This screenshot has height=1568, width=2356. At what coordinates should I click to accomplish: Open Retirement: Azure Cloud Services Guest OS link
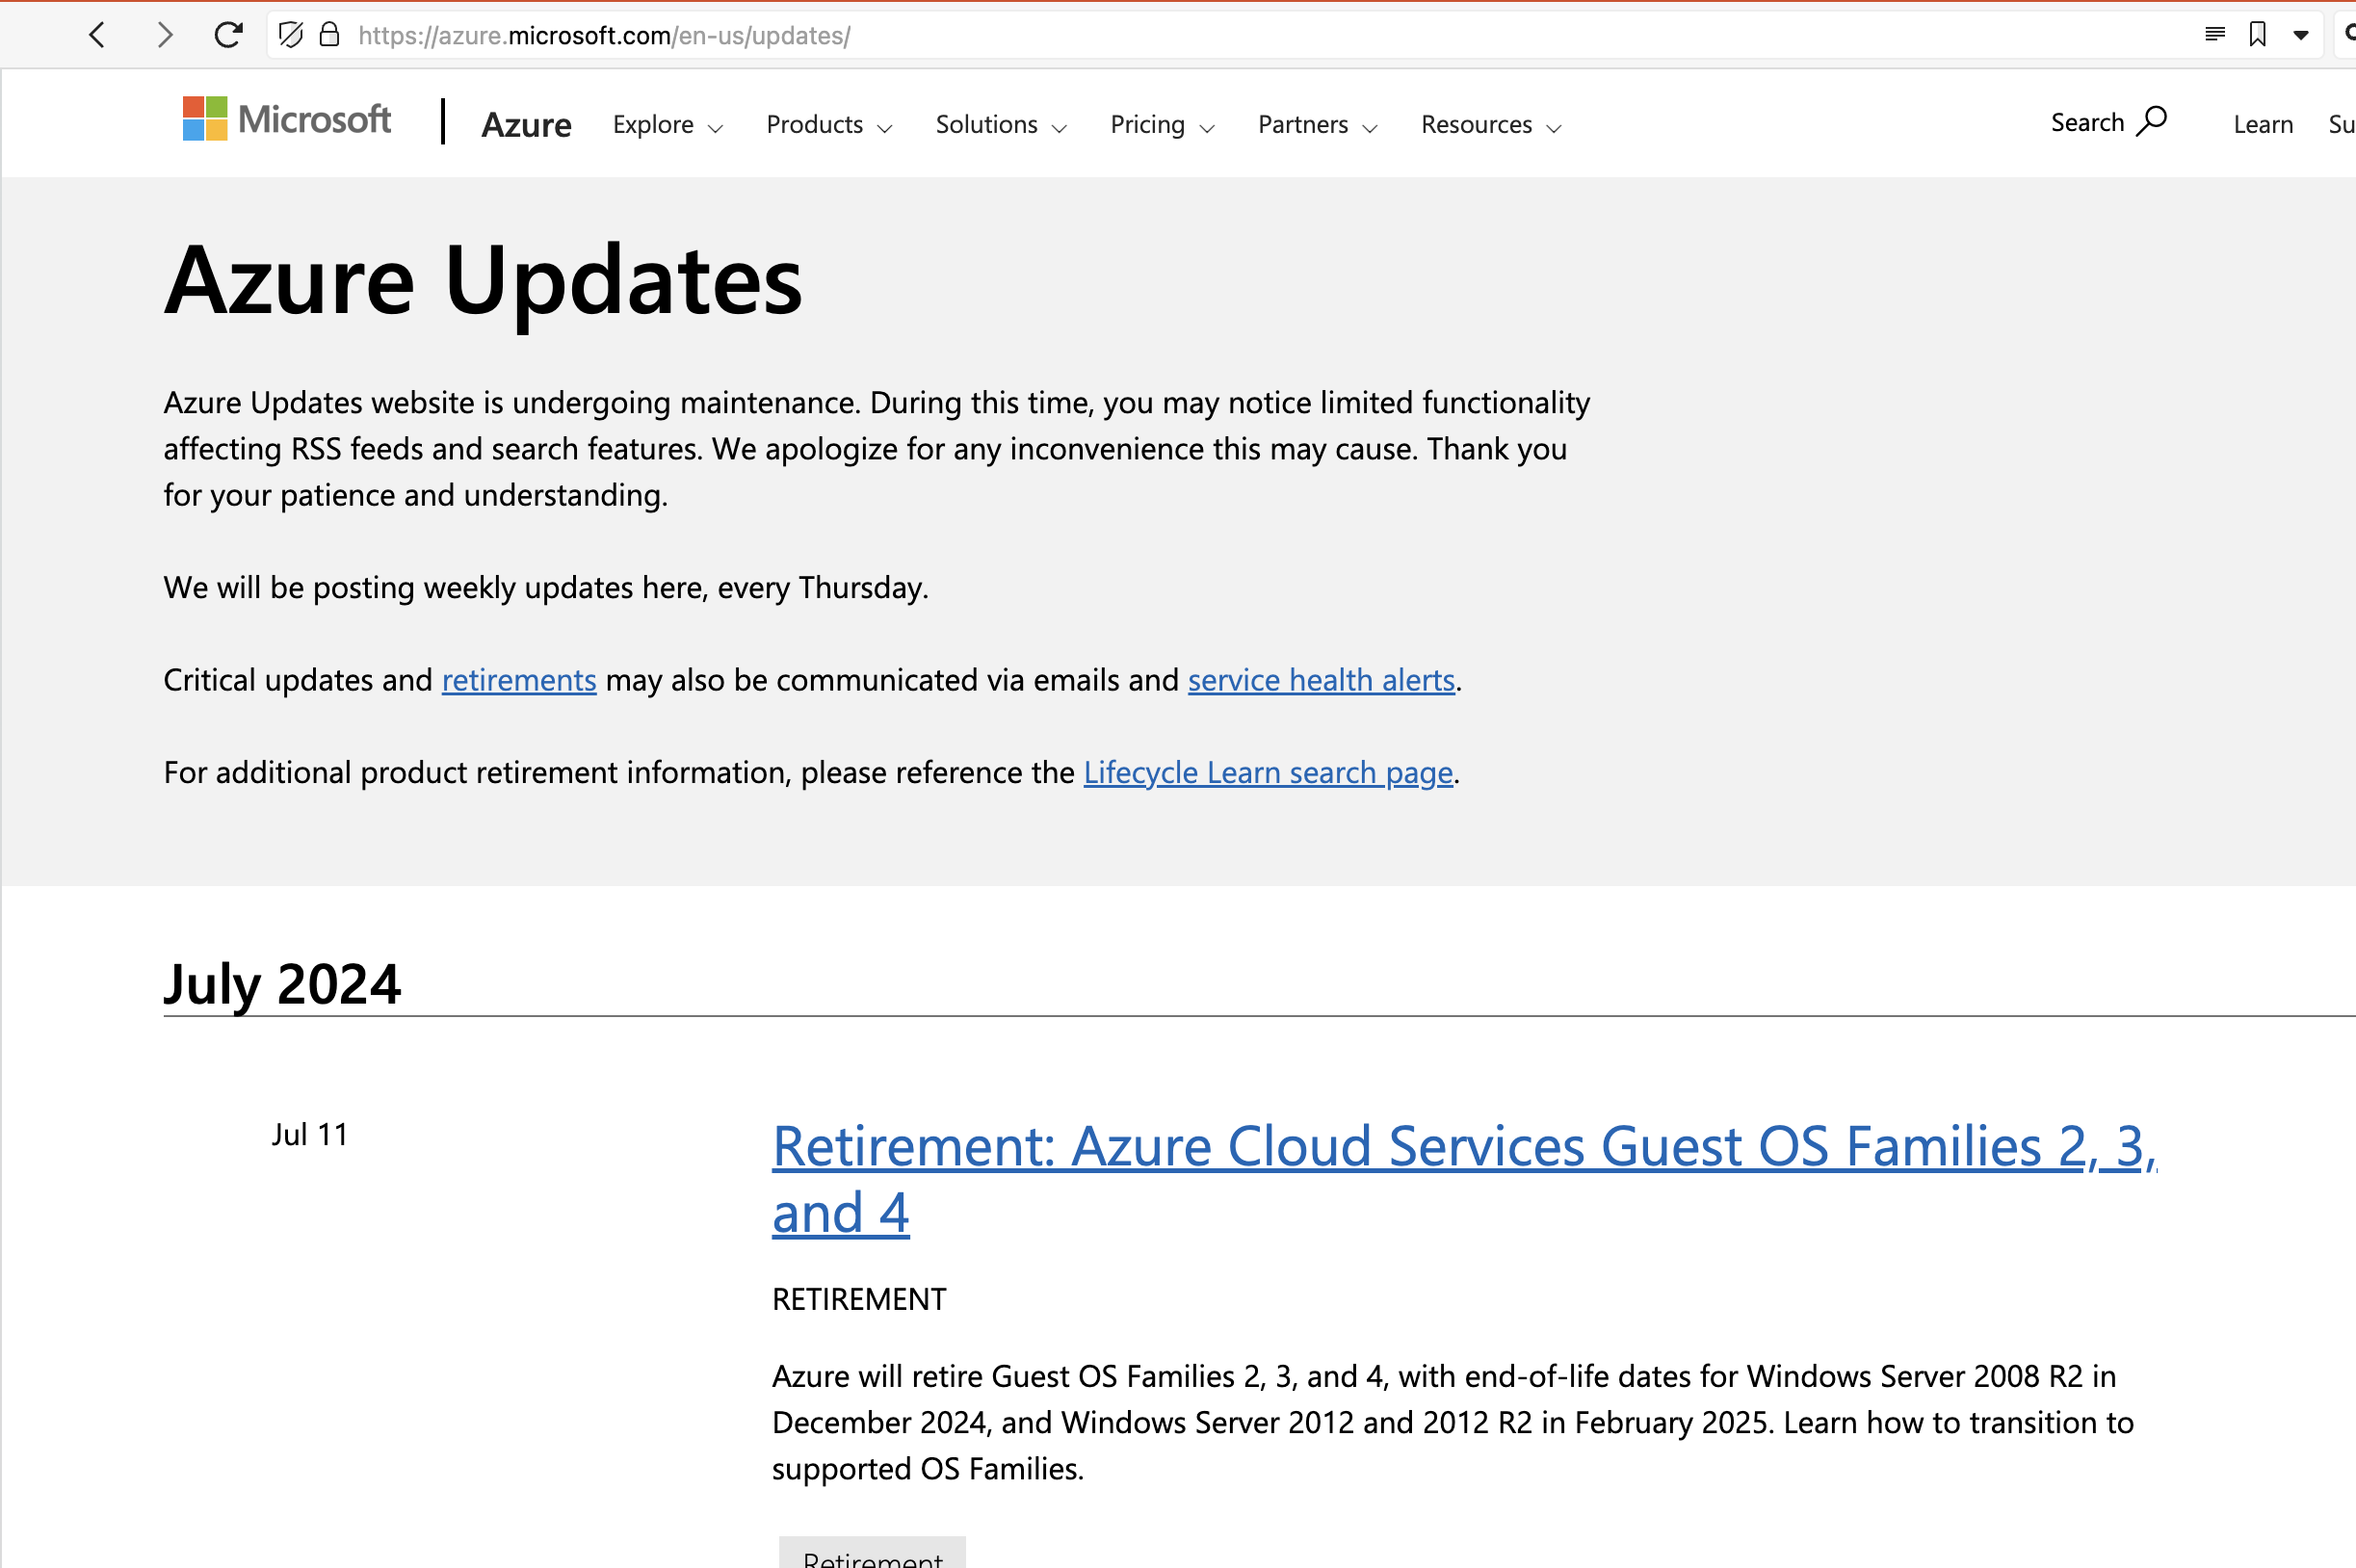tap(1465, 1179)
